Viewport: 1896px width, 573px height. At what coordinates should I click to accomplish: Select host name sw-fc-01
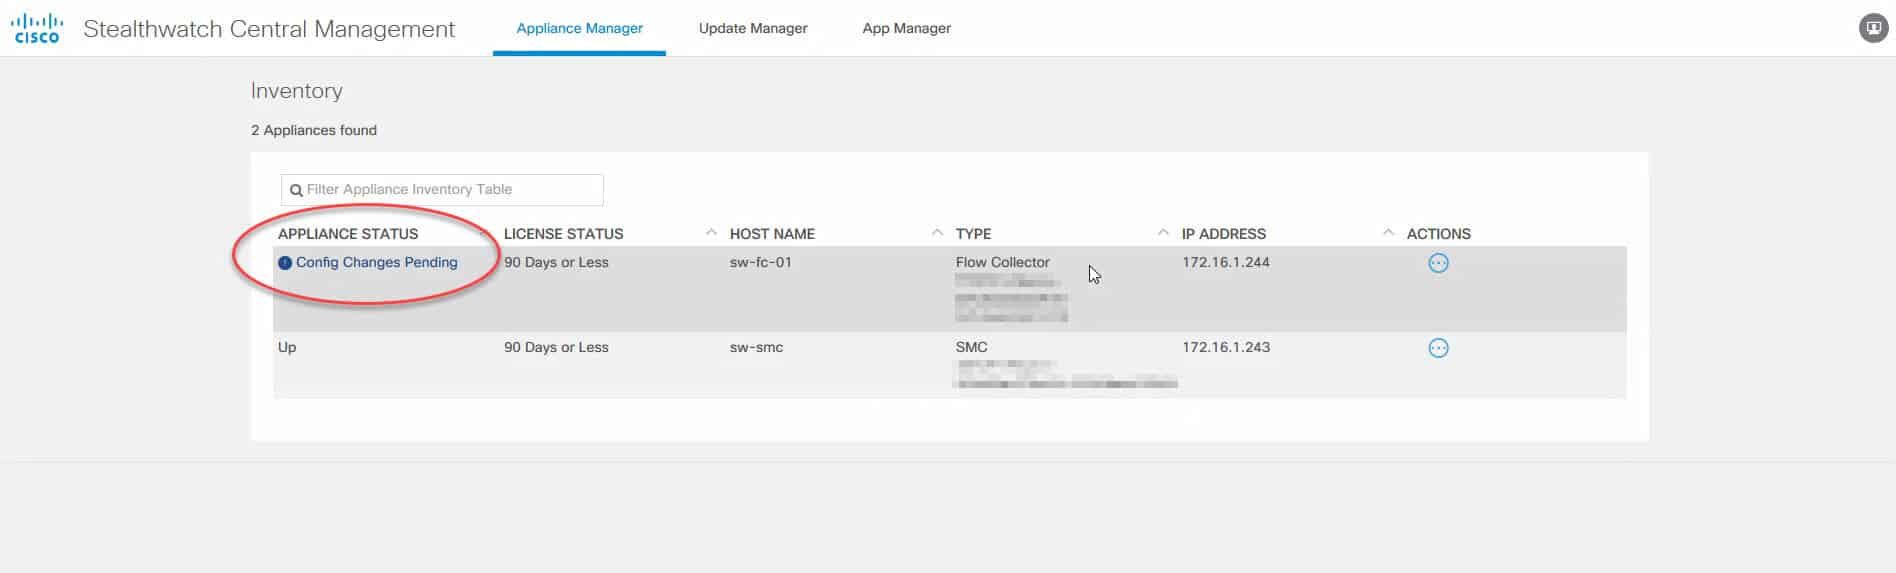tap(760, 262)
